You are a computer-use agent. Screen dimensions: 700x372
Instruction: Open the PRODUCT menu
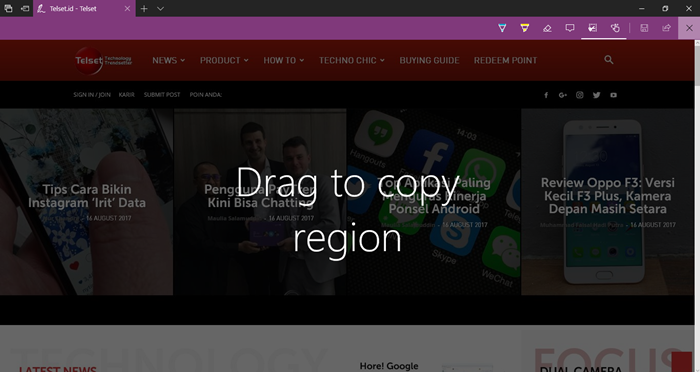coord(224,60)
